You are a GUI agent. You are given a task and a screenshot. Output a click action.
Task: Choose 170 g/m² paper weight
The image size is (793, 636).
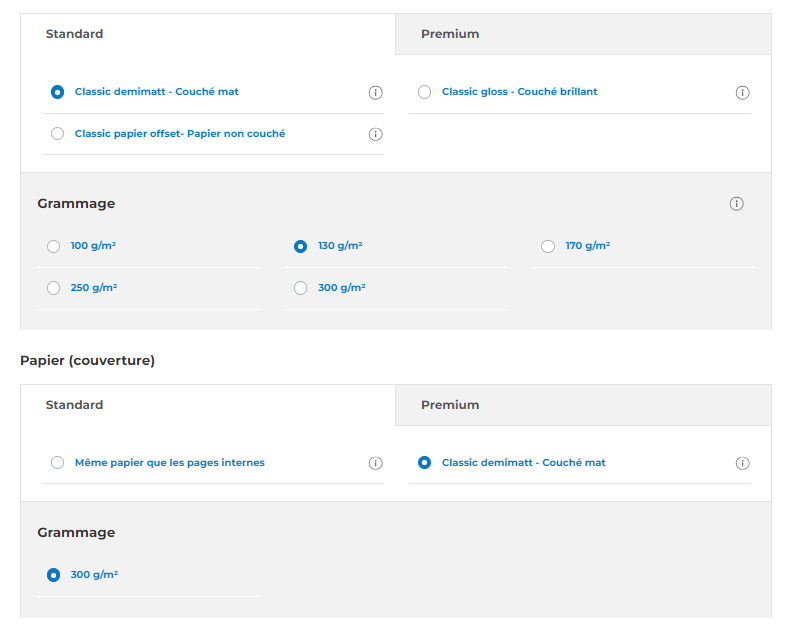548,246
